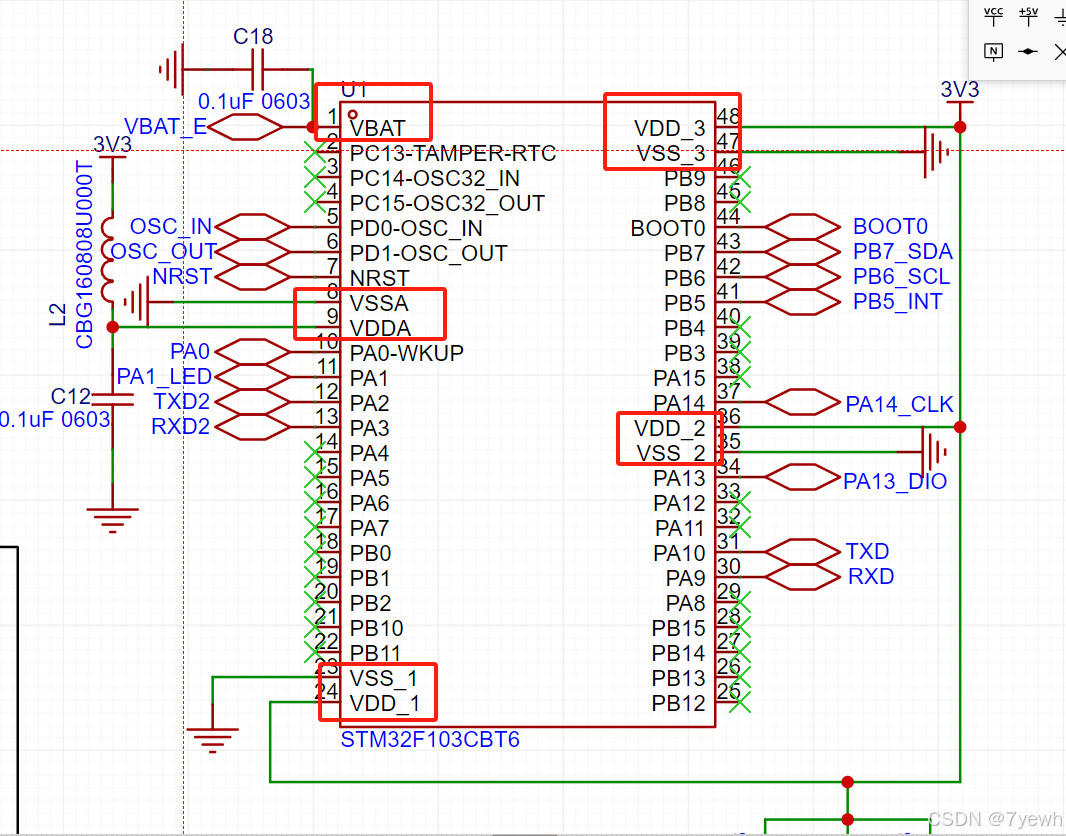
Task: Click the ground symbol left of C18
Action: point(171,69)
